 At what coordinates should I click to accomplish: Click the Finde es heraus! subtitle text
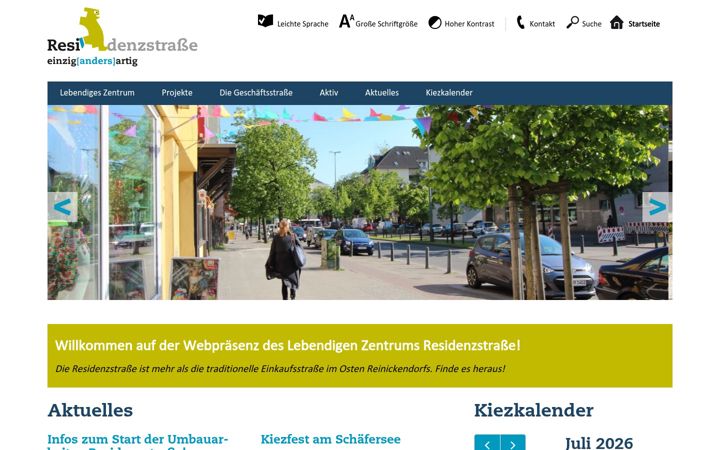[x=470, y=369]
